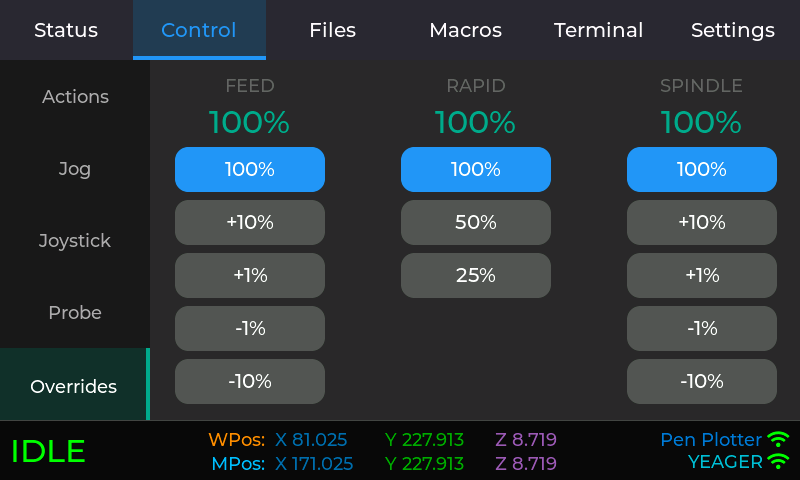The image size is (800, 480).
Task: Select Jog in the sidebar
Action: [75, 169]
